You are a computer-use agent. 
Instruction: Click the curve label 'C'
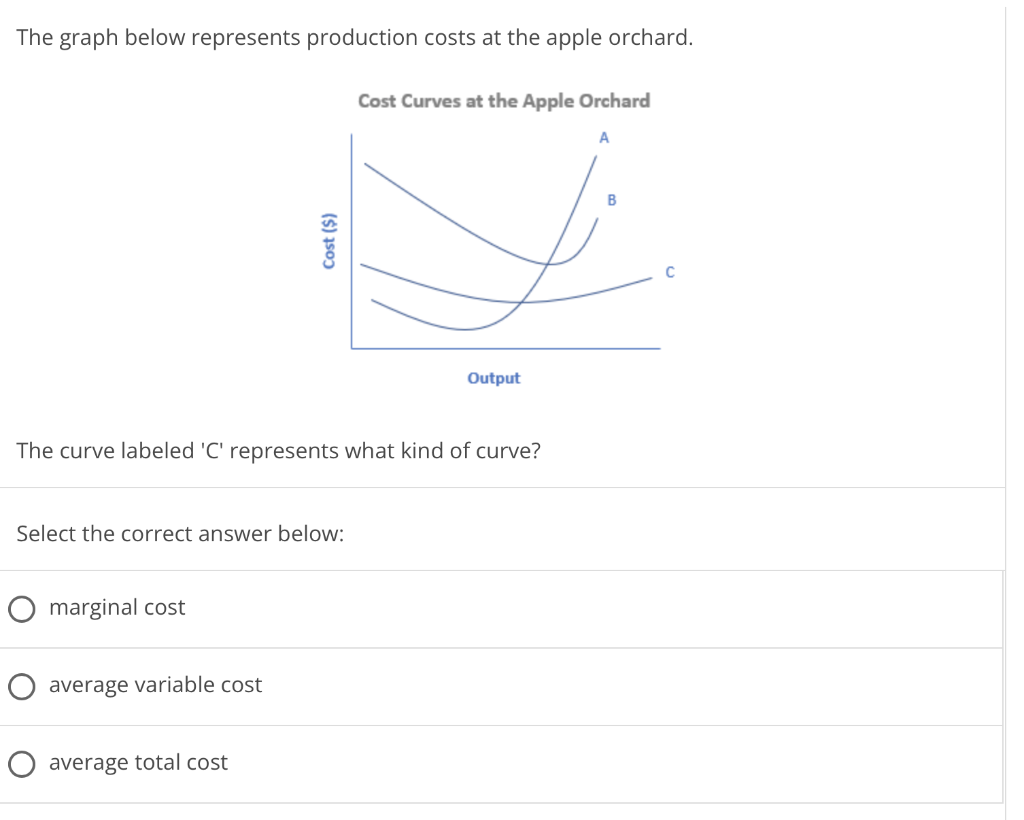[x=670, y=272]
